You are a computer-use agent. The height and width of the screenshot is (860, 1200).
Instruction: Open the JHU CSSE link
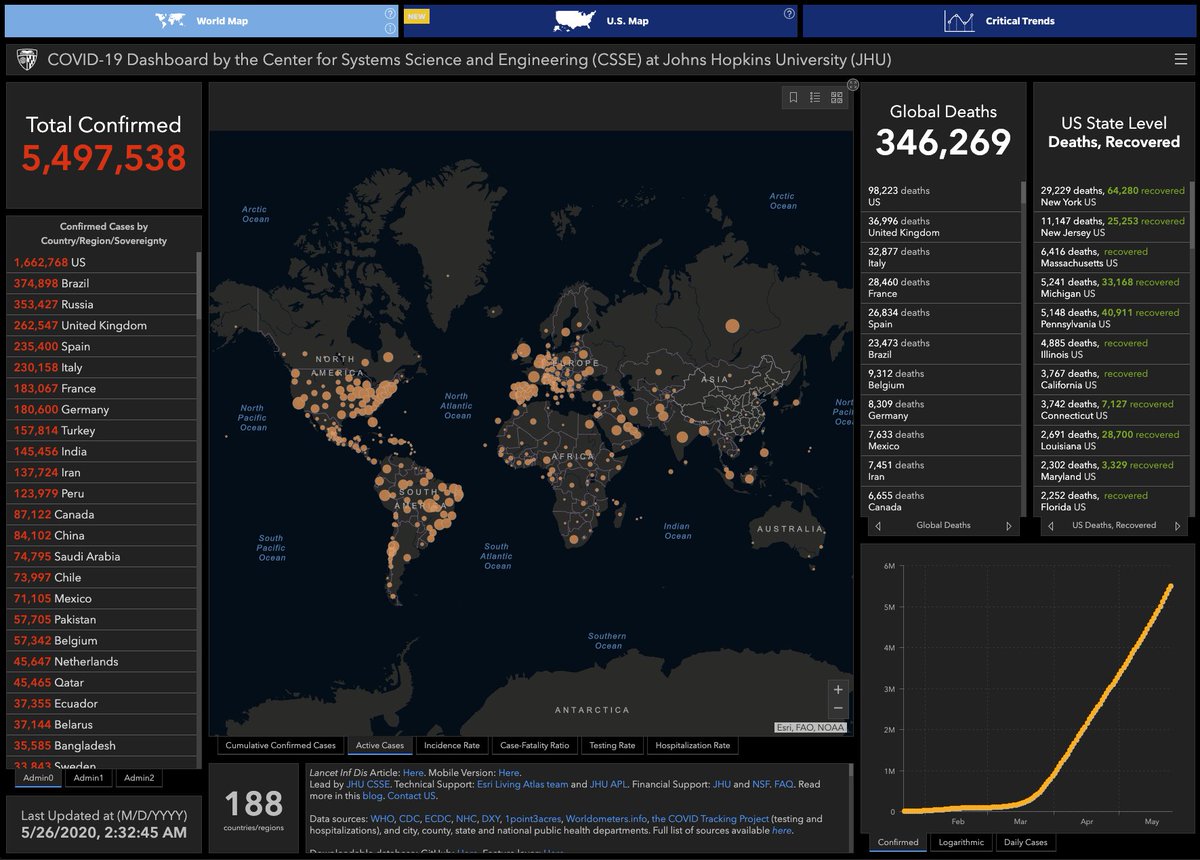coord(368,785)
